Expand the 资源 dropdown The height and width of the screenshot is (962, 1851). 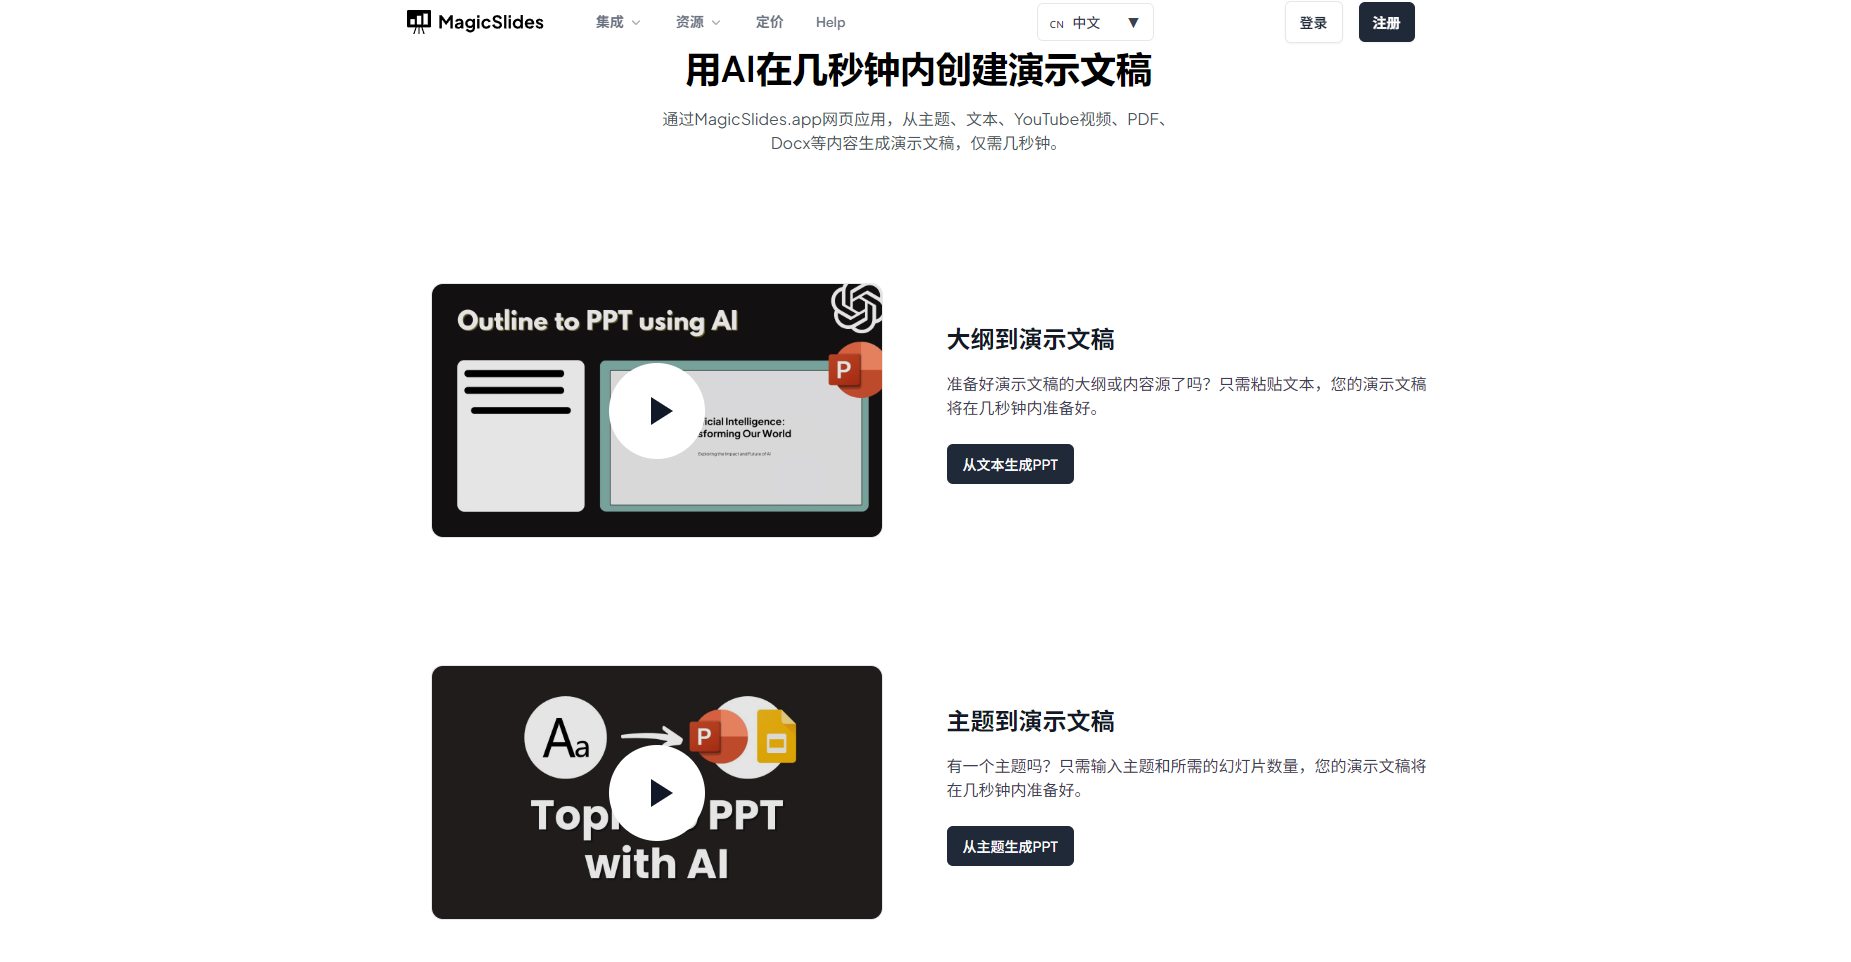[x=697, y=21]
